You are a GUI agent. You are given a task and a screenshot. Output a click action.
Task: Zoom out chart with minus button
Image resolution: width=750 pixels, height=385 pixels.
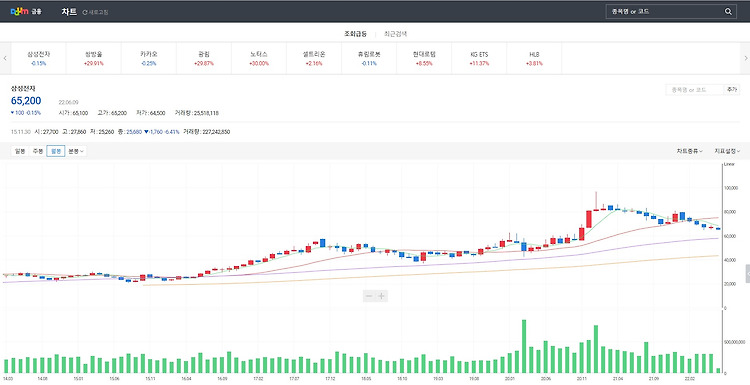(369, 296)
